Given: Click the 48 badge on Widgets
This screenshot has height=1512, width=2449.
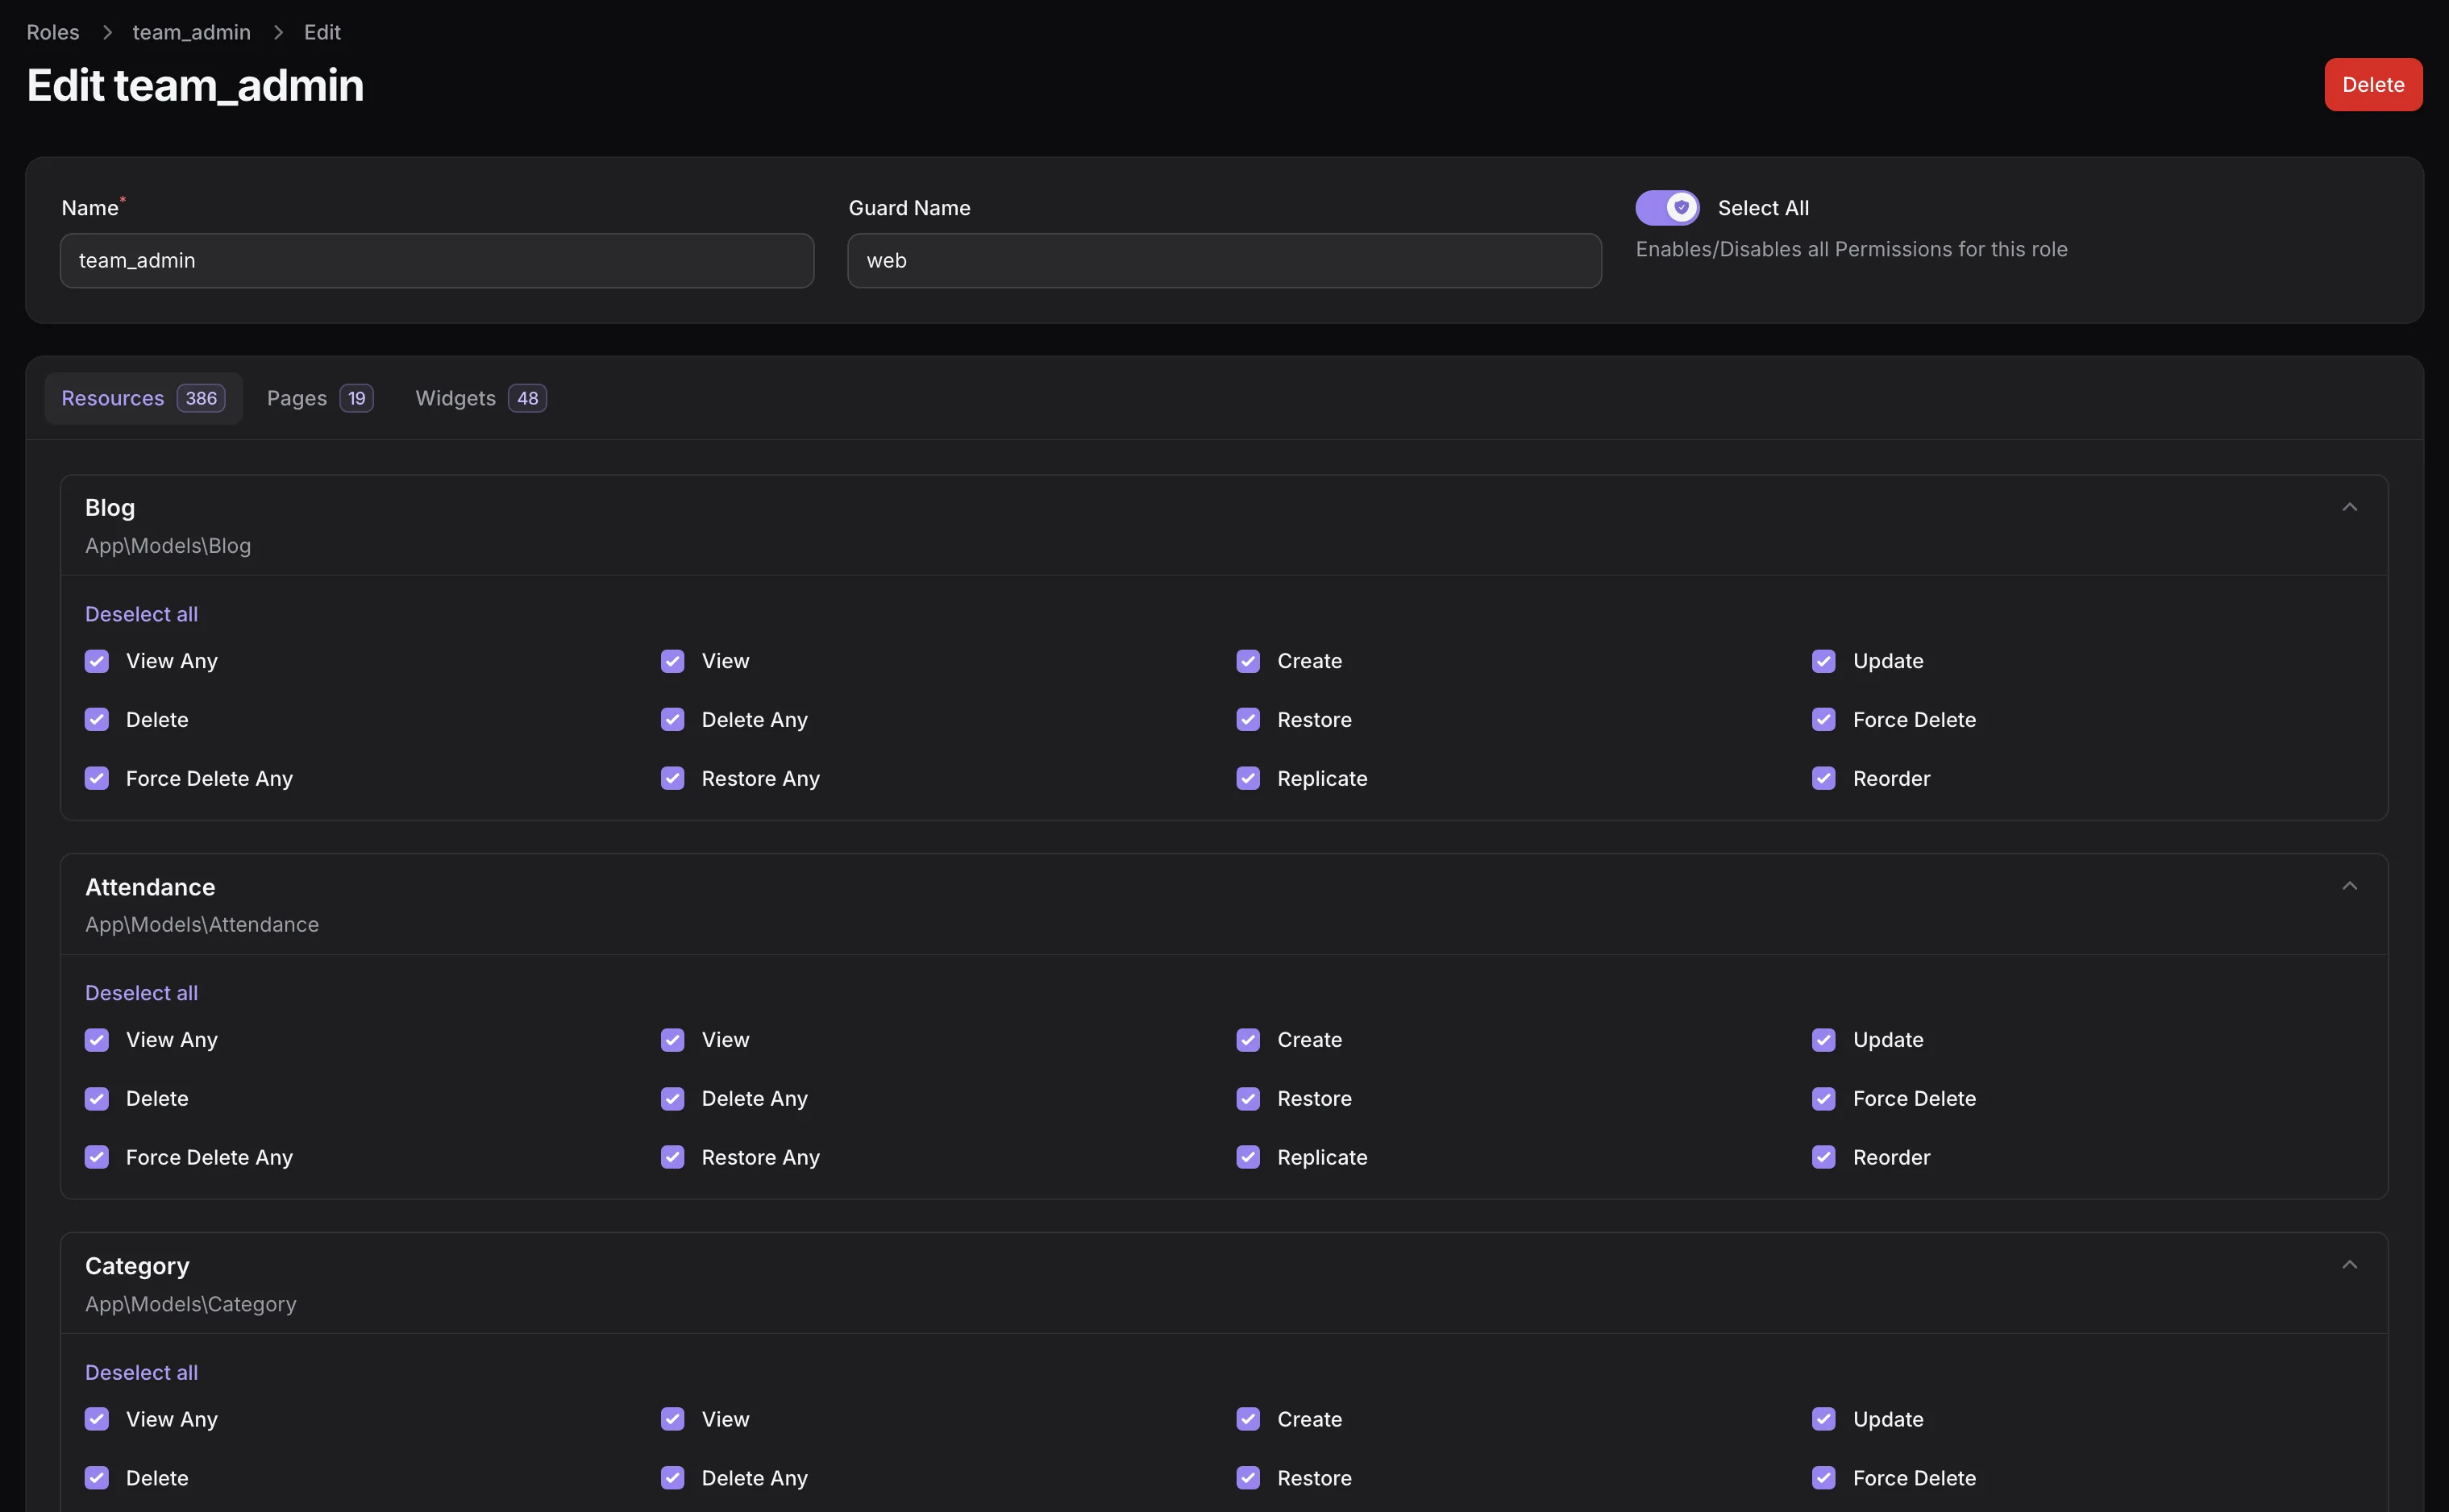Looking at the screenshot, I should click(527, 398).
